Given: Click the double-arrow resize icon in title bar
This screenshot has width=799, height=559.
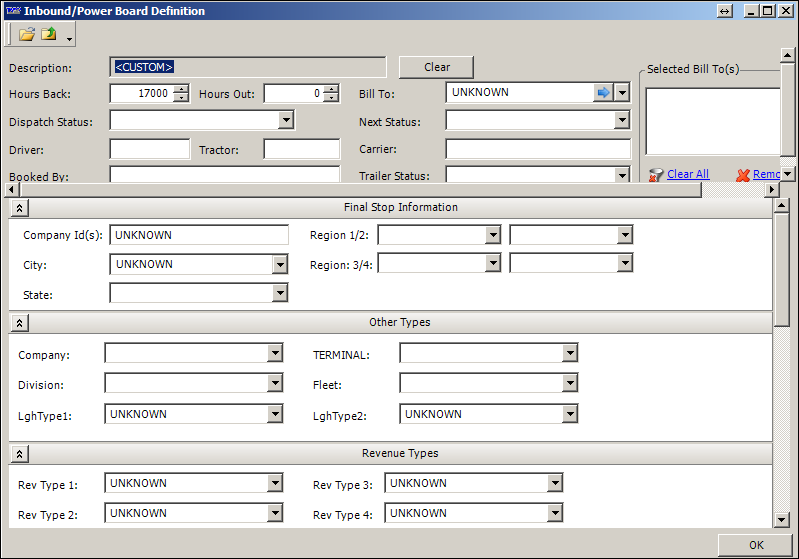Looking at the screenshot, I should pyautogui.click(x=725, y=11).
